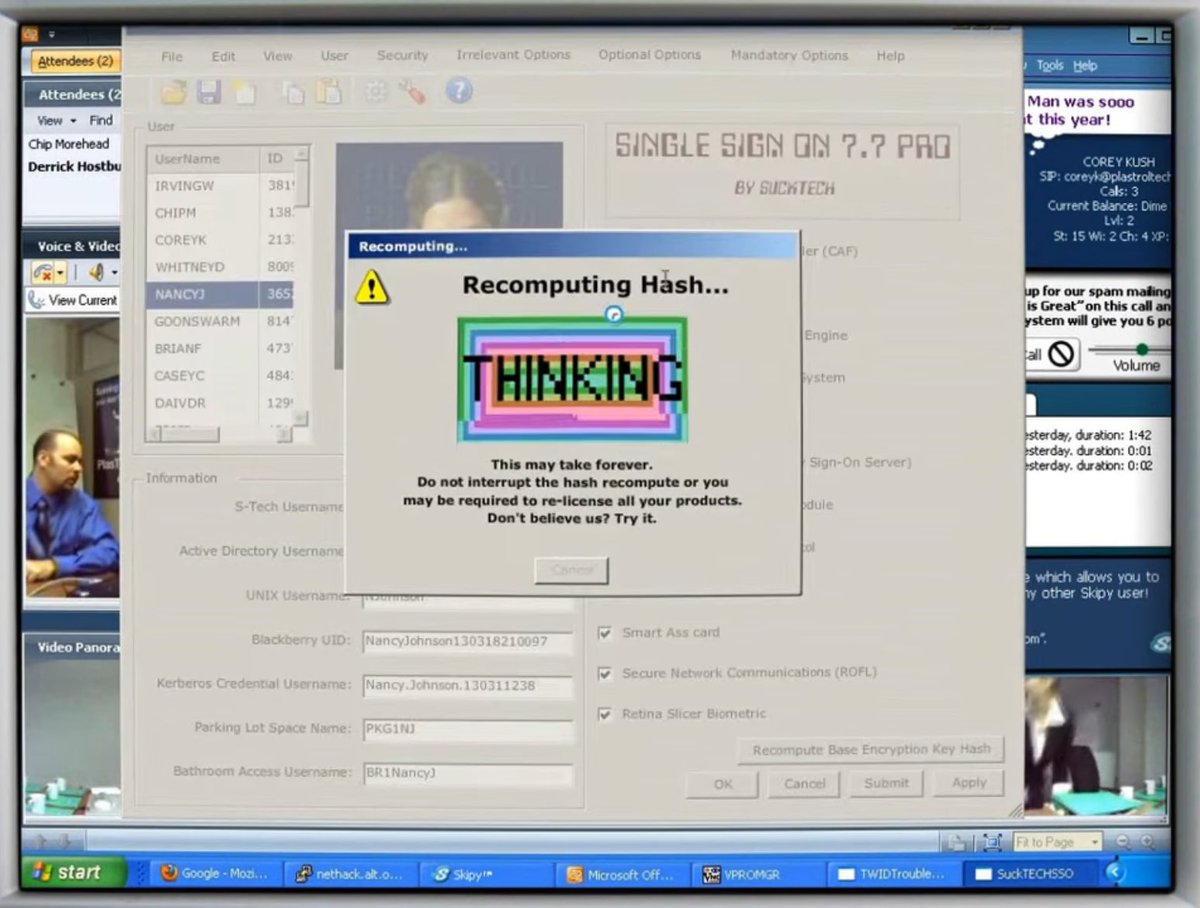Open the Edit menu
The width and height of the screenshot is (1200, 908).
click(223, 56)
